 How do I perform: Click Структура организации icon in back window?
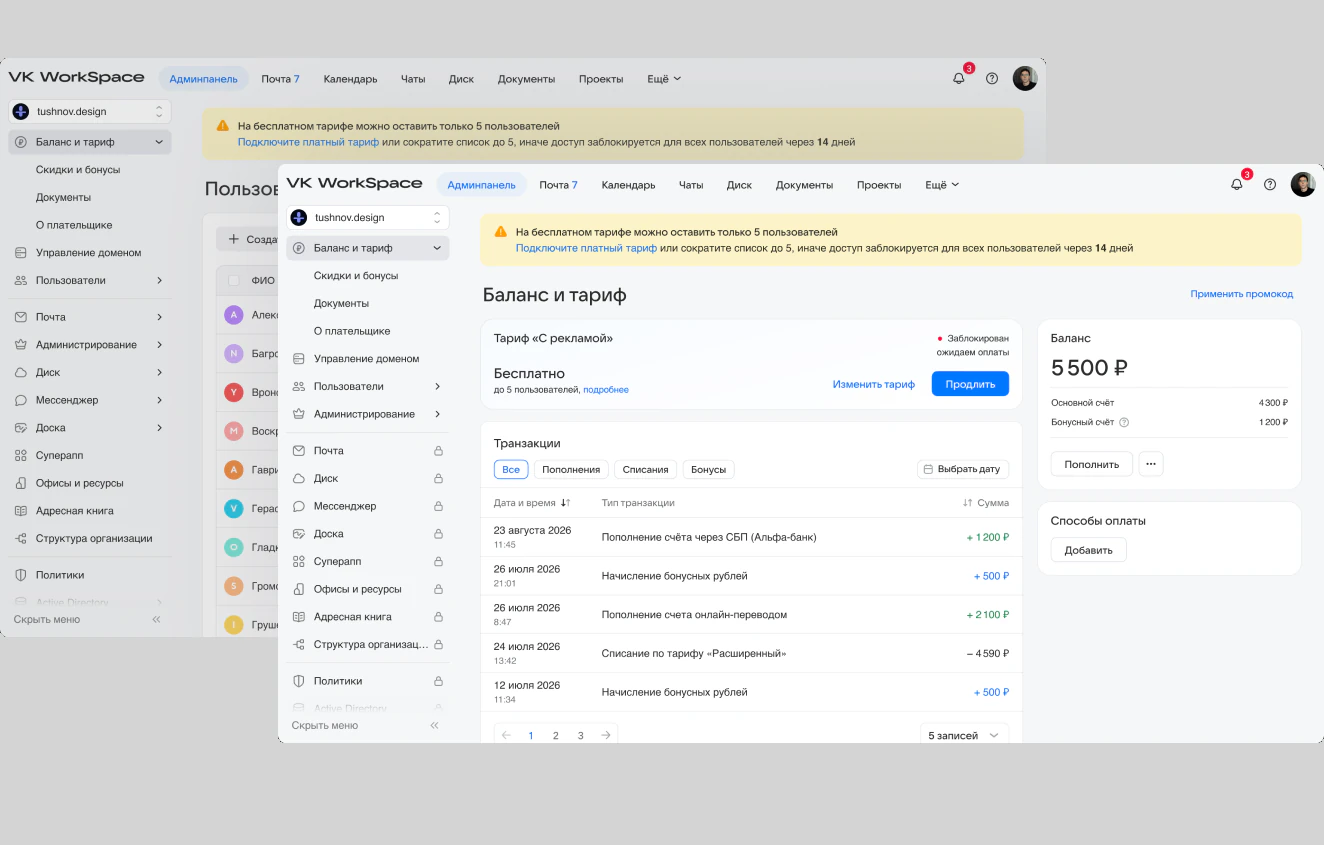point(21,539)
